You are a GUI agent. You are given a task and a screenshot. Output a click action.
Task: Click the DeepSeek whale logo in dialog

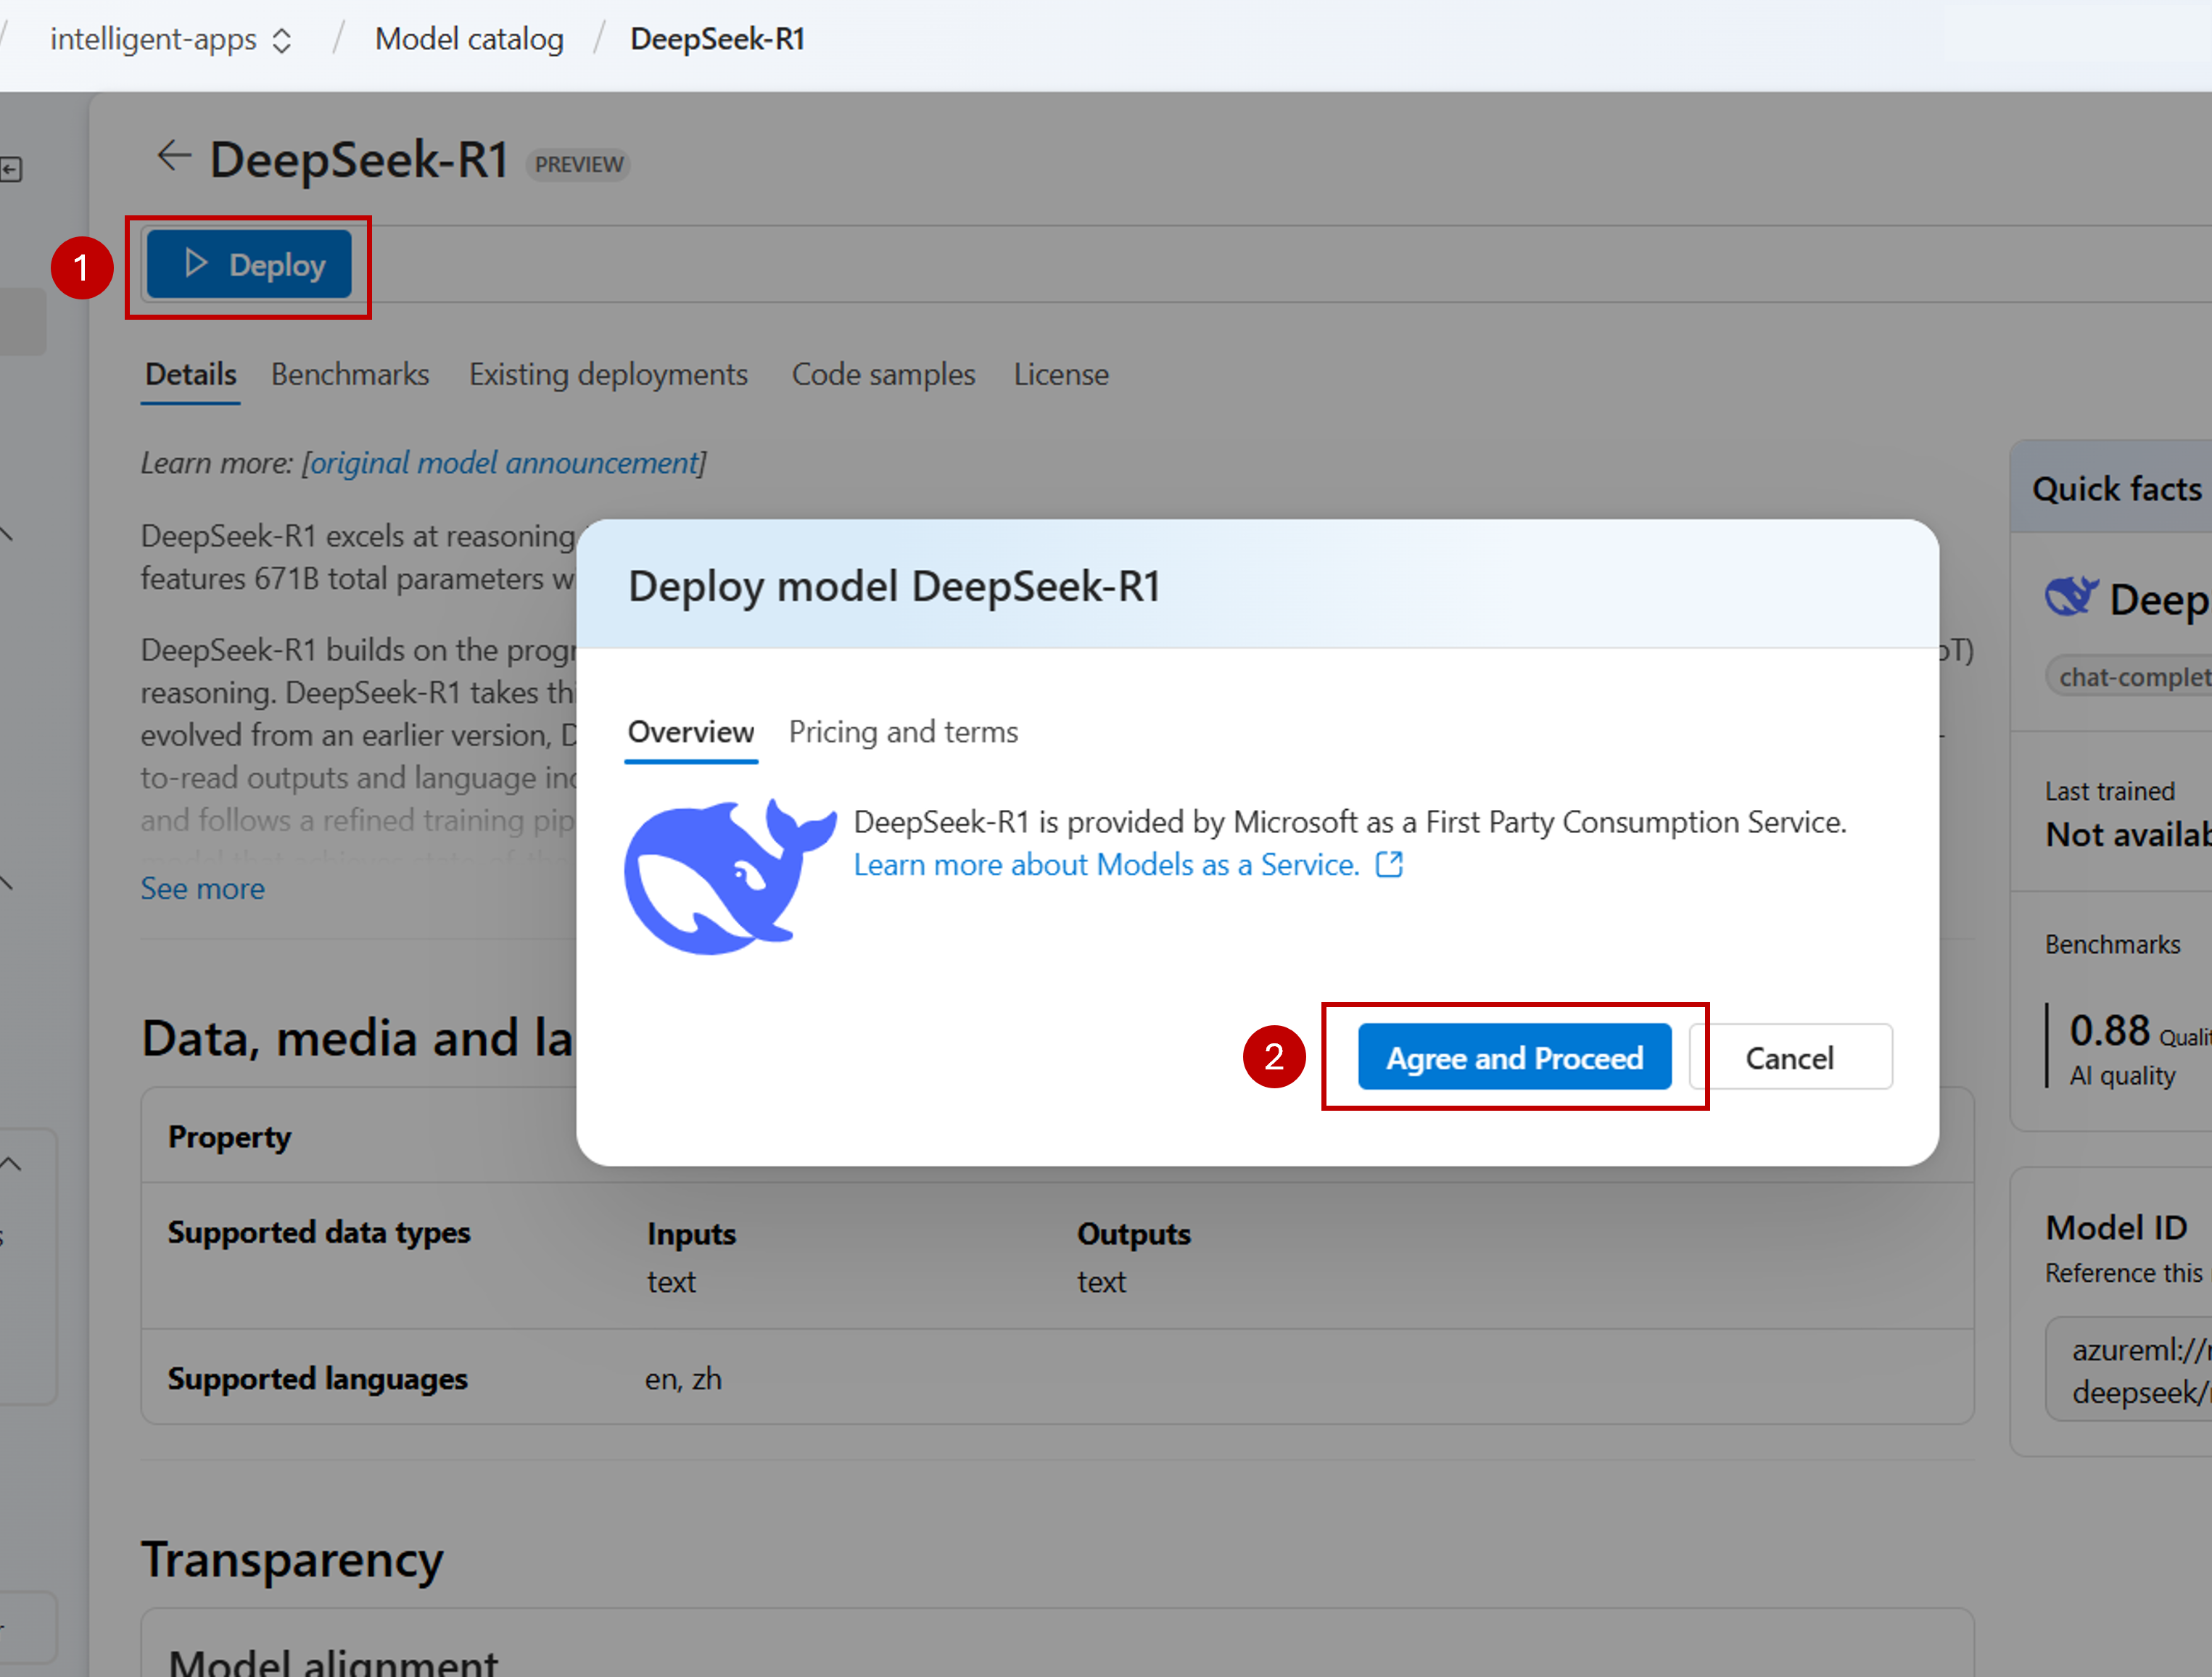point(729,876)
